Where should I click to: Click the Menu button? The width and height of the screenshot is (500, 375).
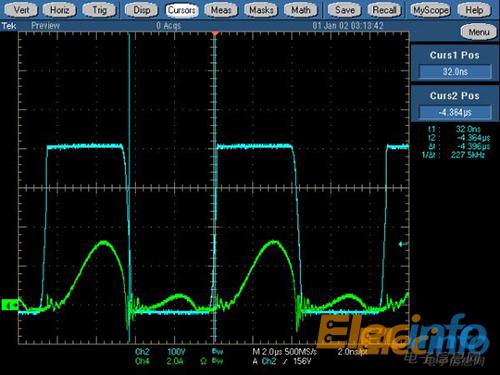[479, 32]
